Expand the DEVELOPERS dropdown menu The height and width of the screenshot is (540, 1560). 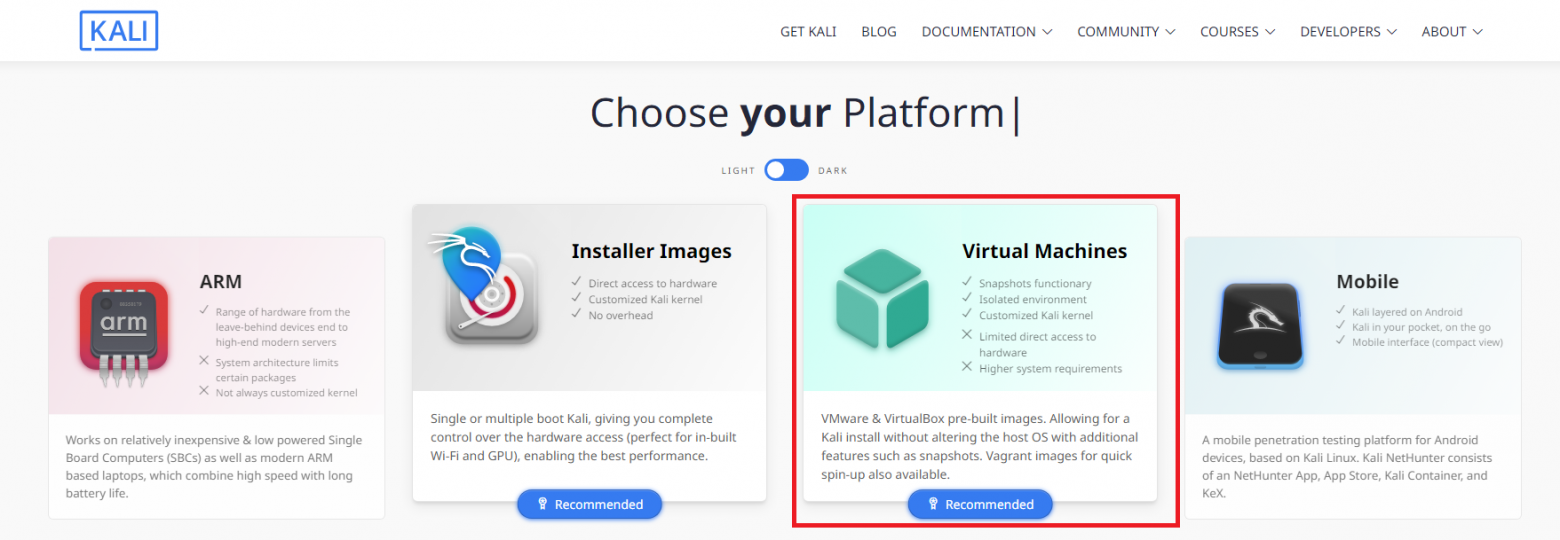coord(1348,32)
